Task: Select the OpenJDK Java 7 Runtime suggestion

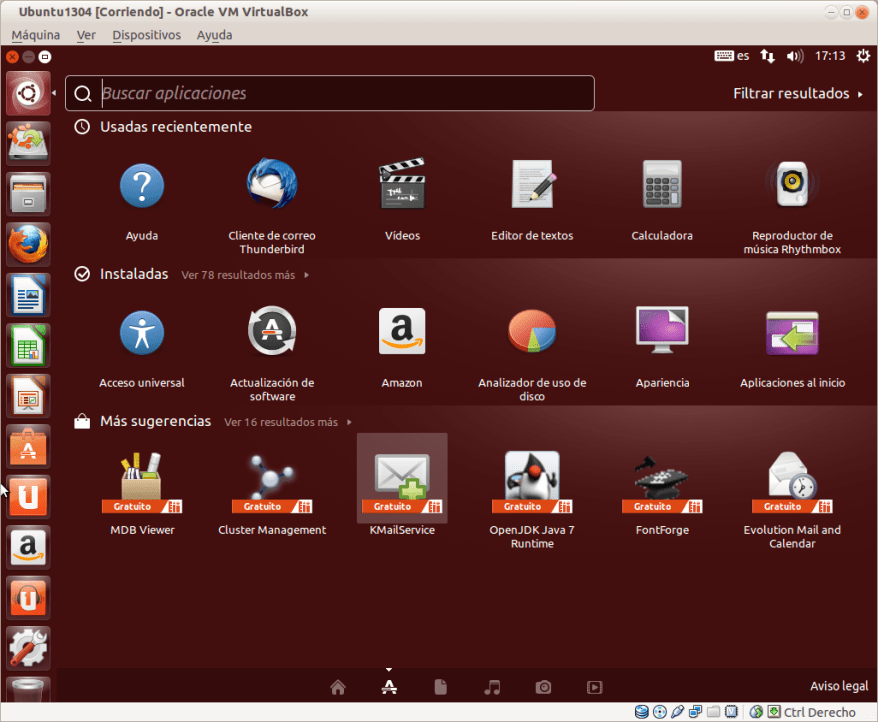Action: click(532, 479)
